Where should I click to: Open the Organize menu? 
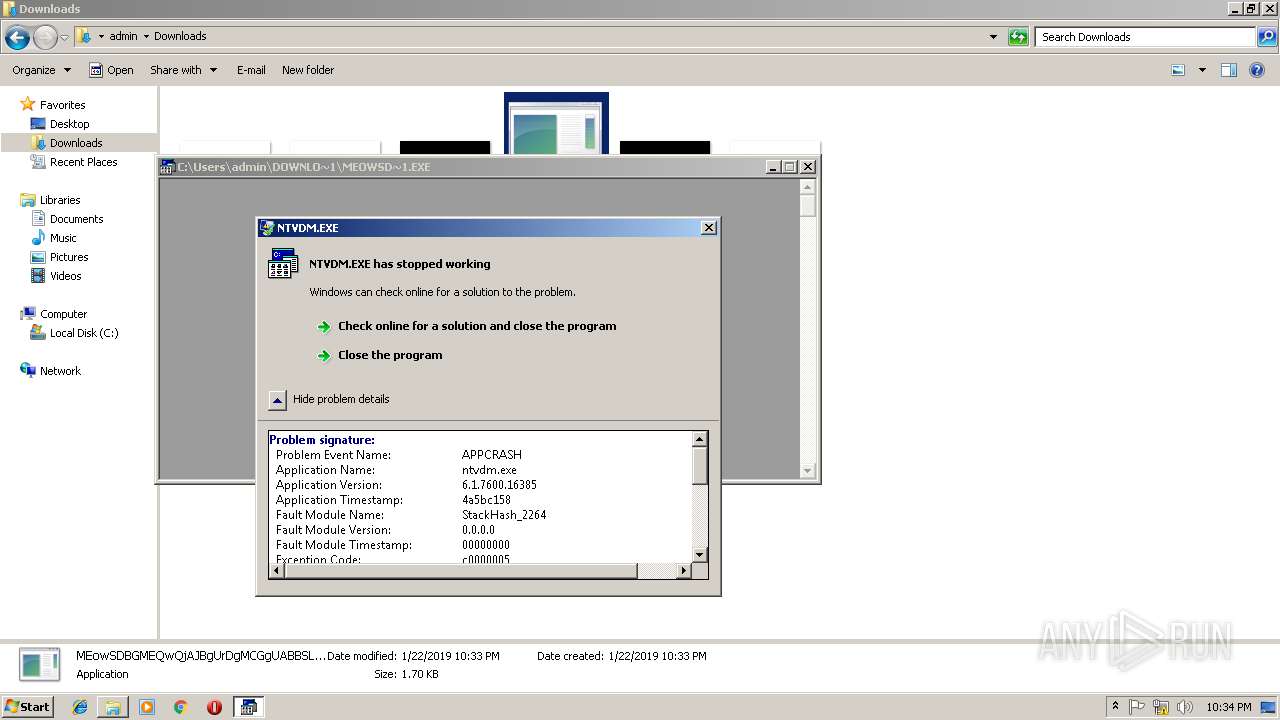(x=41, y=70)
